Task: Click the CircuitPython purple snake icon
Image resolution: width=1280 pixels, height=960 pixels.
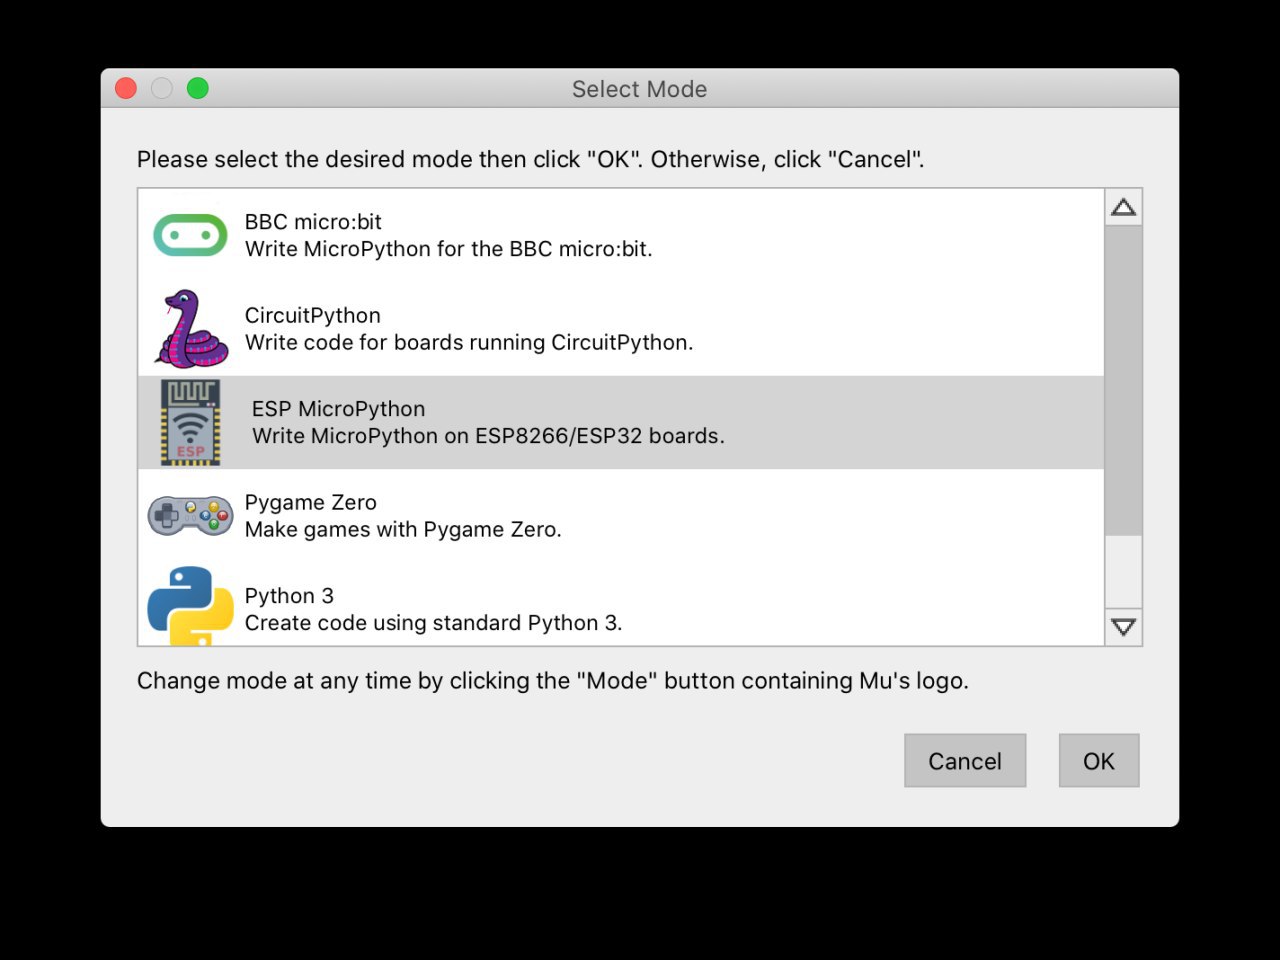Action: click(x=191, y=329)
